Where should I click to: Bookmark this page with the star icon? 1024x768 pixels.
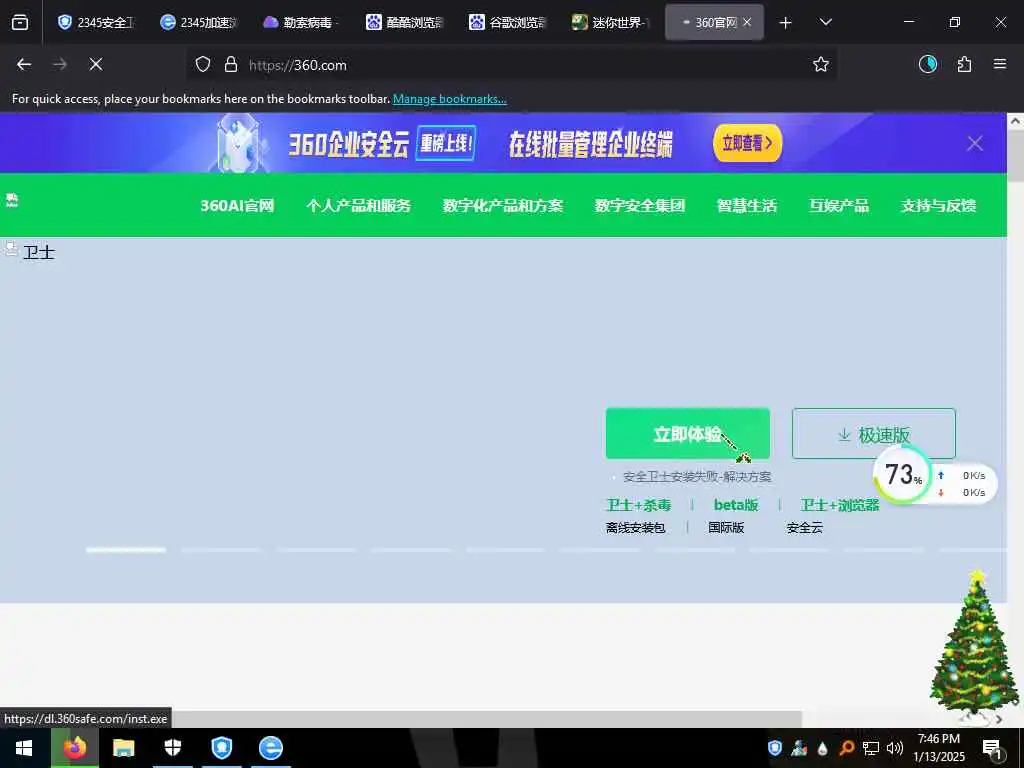point(821,64)
